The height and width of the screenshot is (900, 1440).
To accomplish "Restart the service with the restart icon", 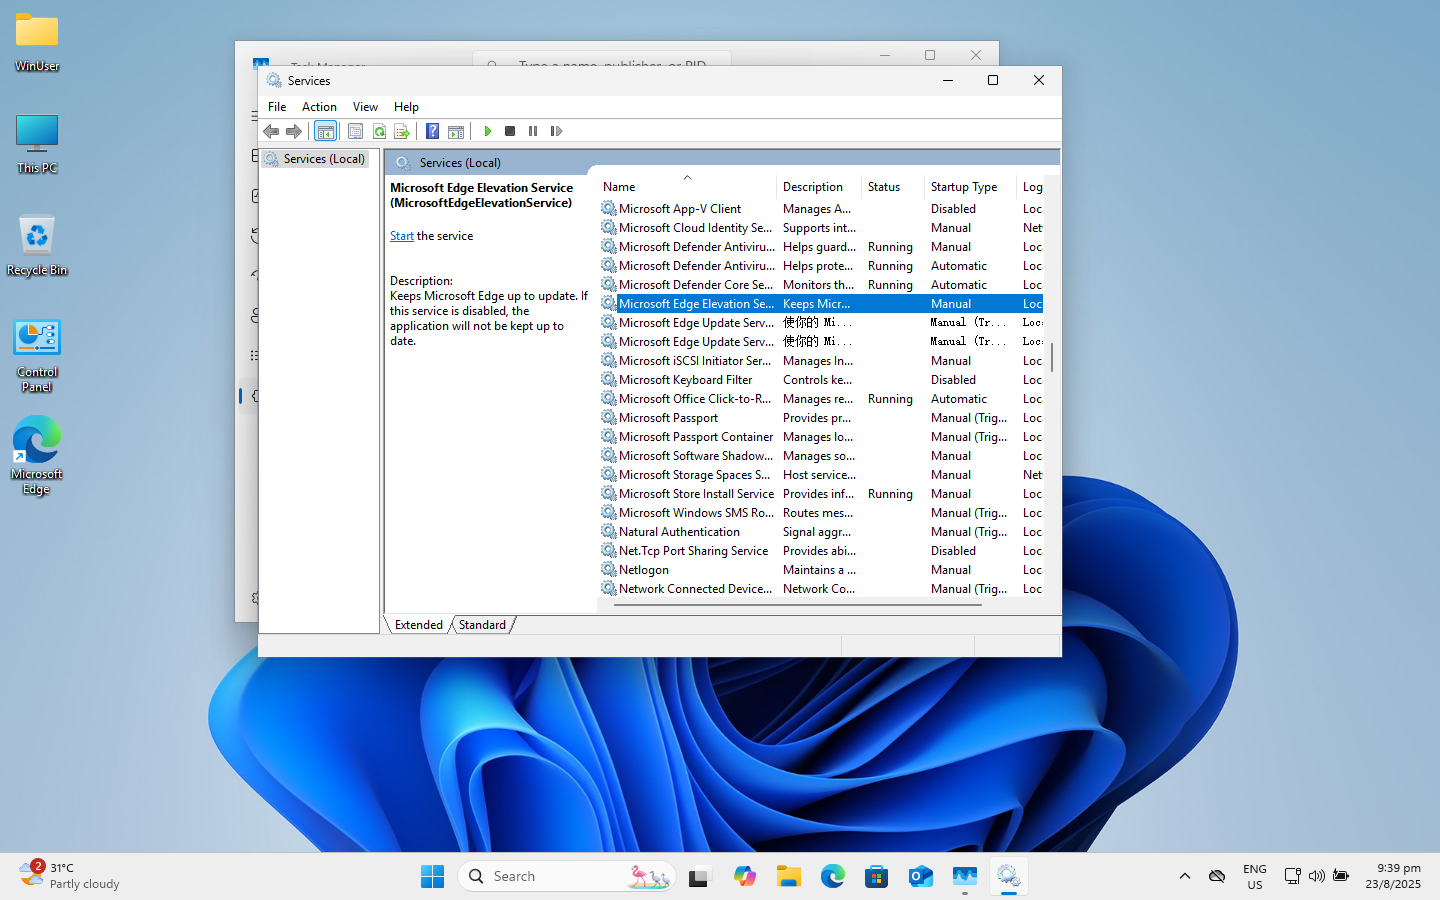I will (556, 131).
